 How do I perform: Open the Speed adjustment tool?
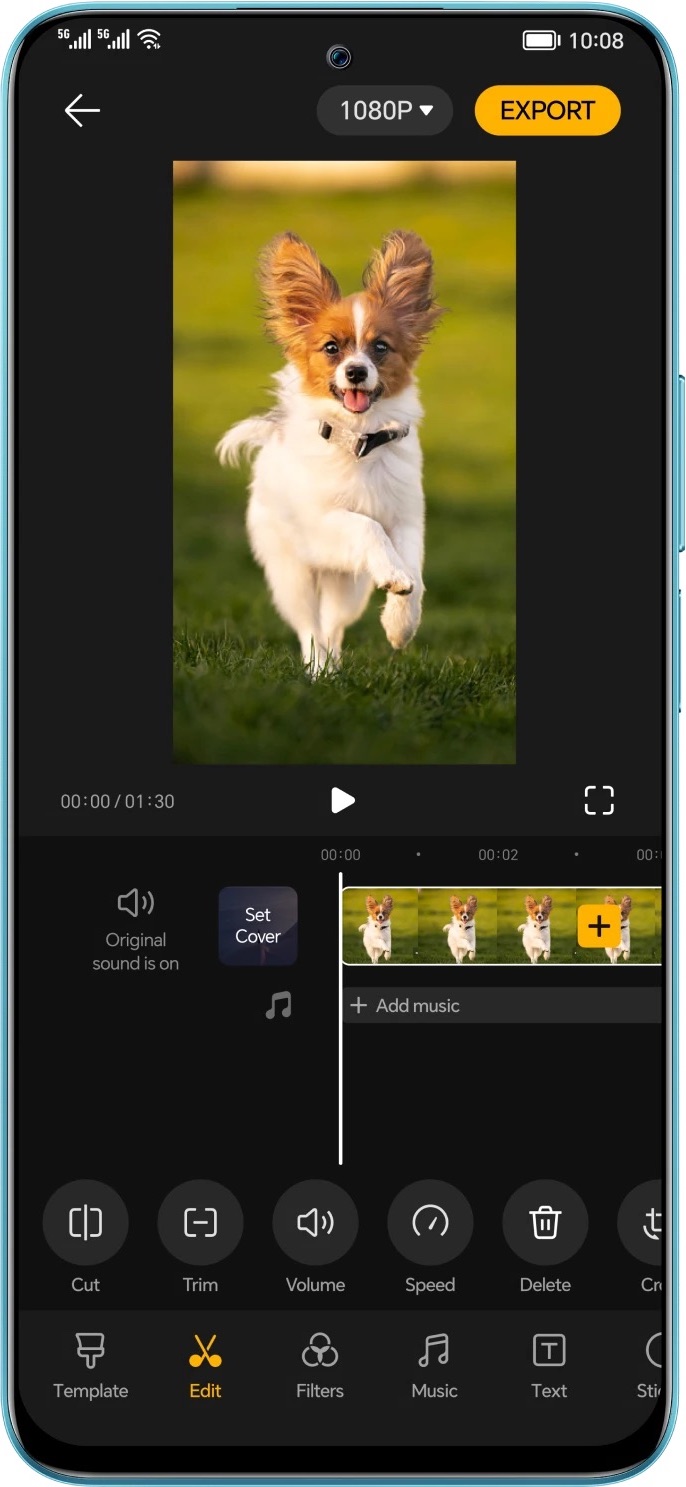tap(430, 1223)
